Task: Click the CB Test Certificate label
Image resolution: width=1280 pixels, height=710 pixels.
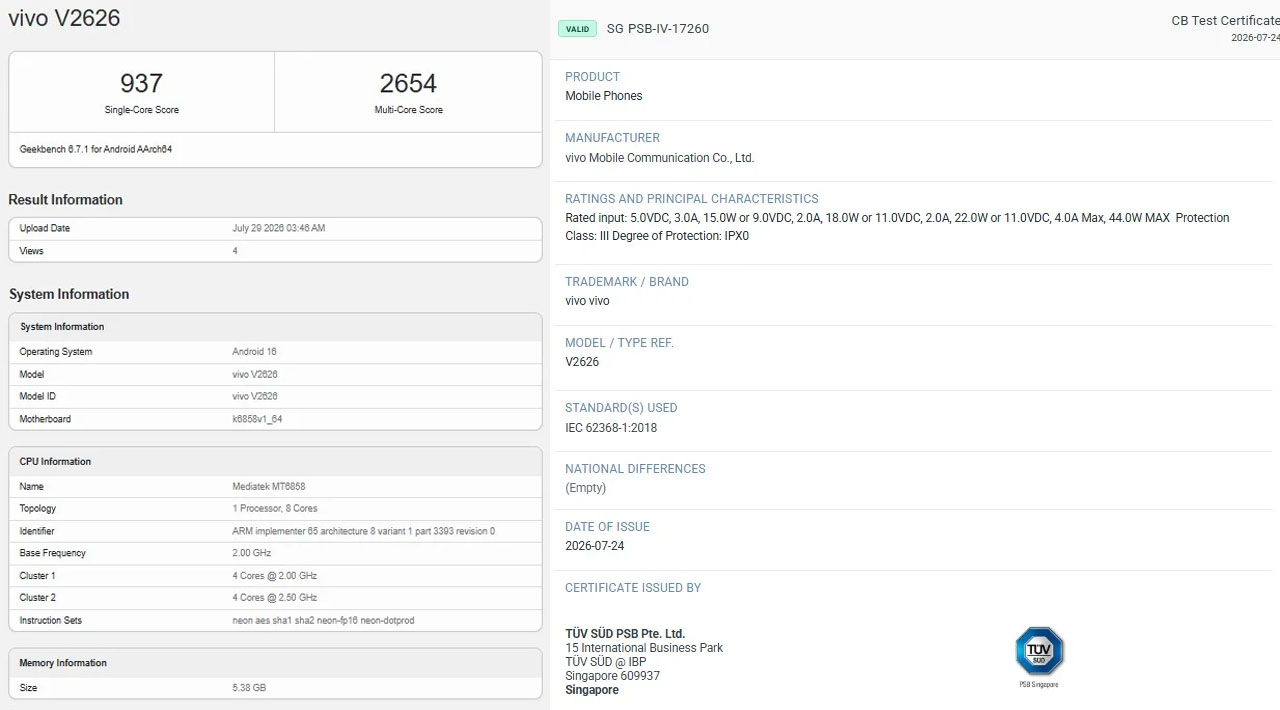Action: [1225, 21]
